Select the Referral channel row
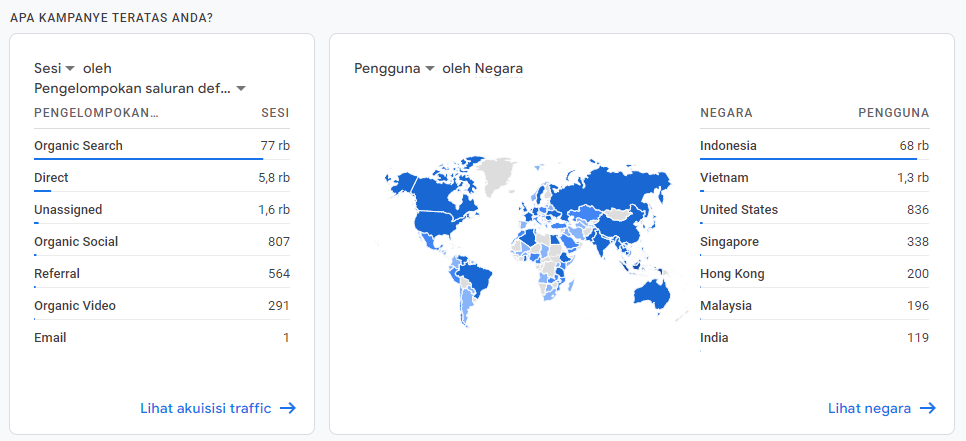Viewport: 966px width, 441px height. coord(162,273)
